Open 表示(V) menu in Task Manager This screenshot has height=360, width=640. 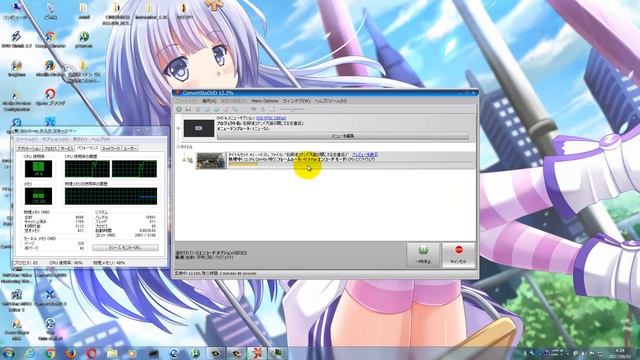[x=80, y=140]
